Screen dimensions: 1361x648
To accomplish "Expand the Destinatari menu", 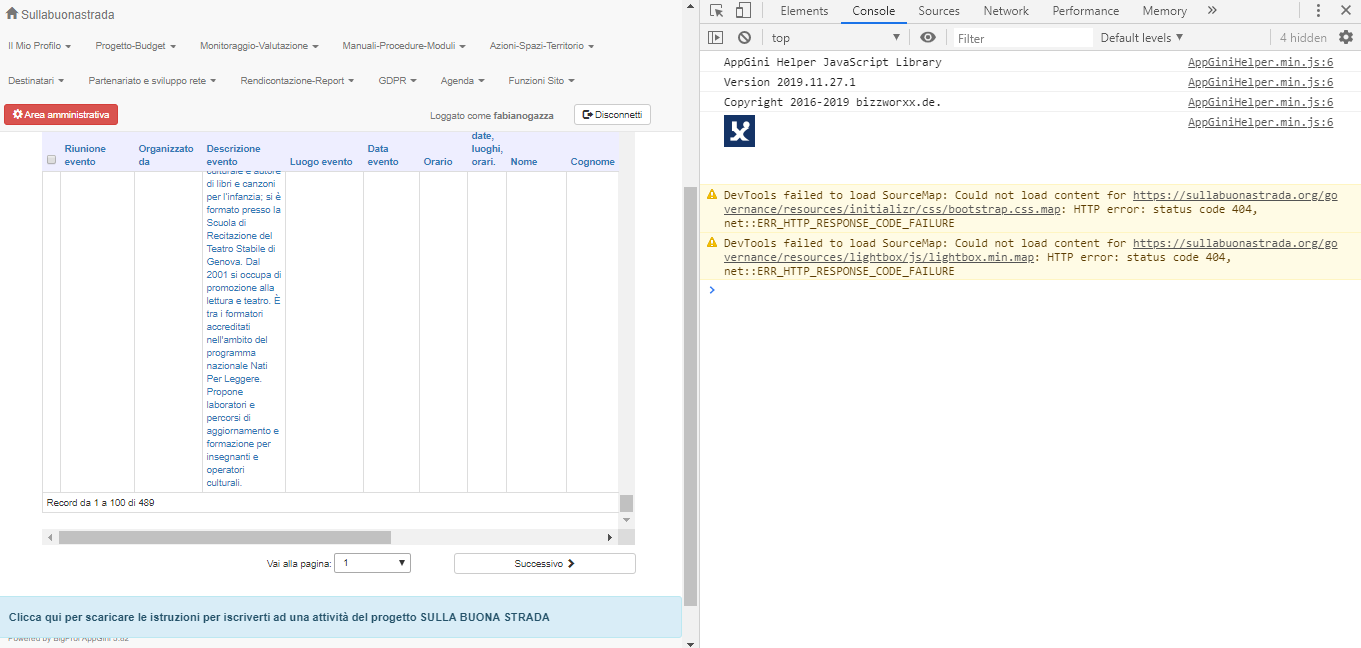I will pyautogui.click(x=36, y=80).
